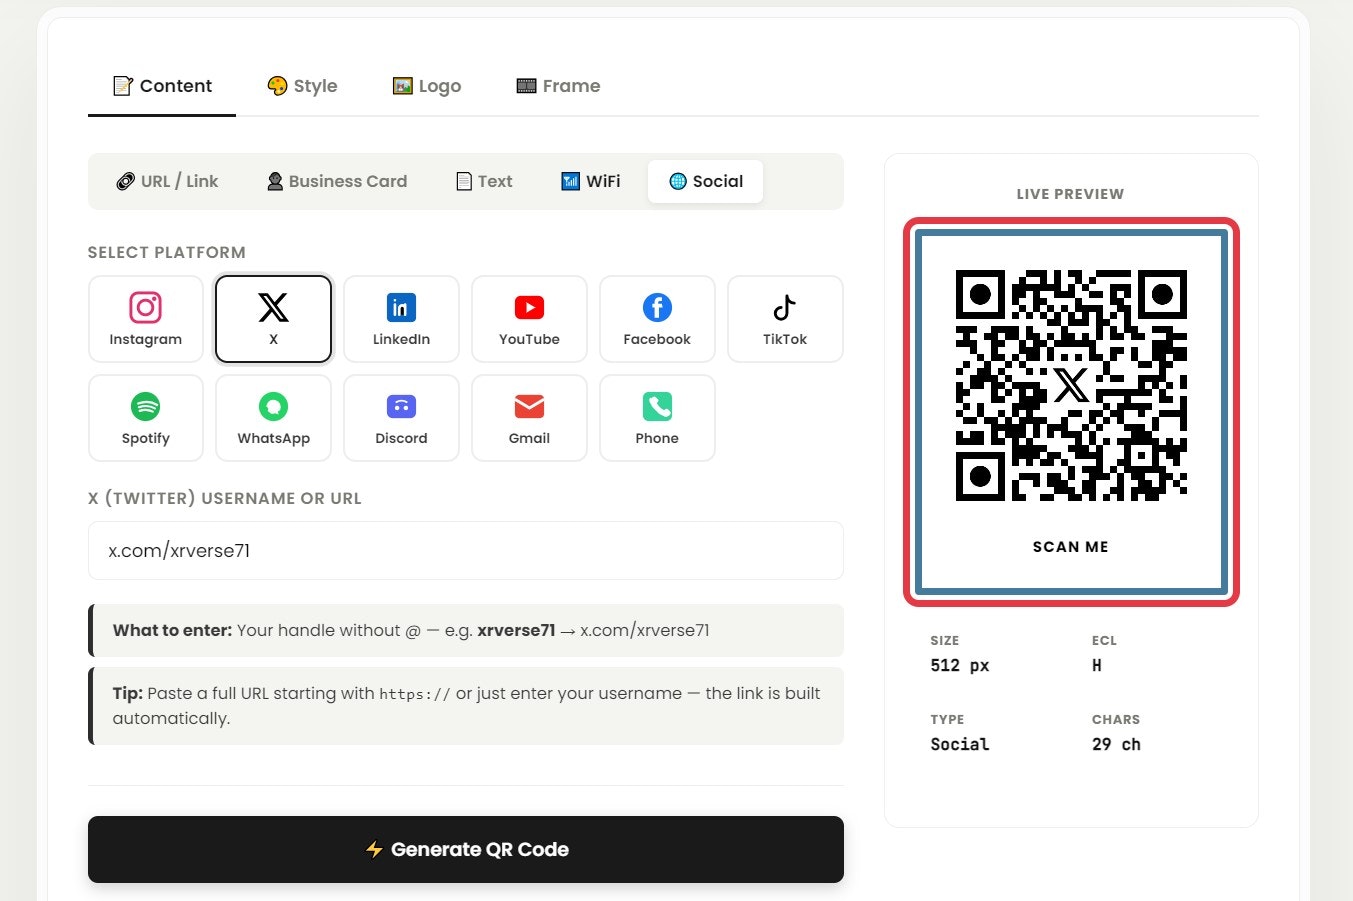Pick the Discord platform icon

[401, 417]
